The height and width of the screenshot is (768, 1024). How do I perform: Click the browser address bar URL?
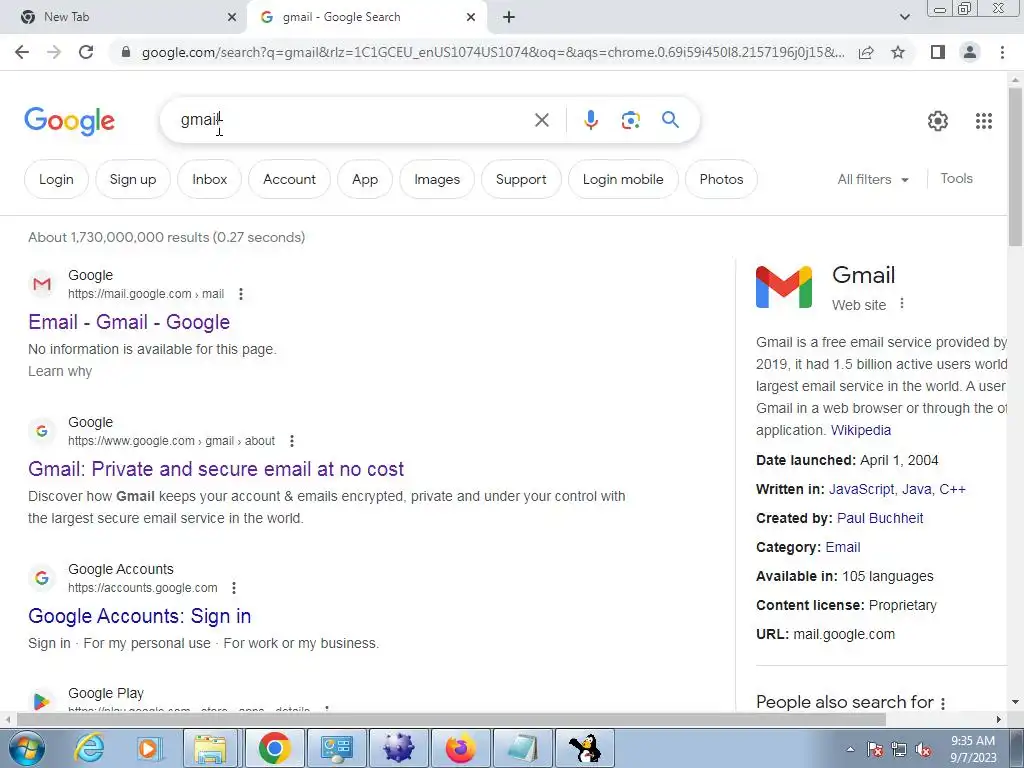pos(493,52)
